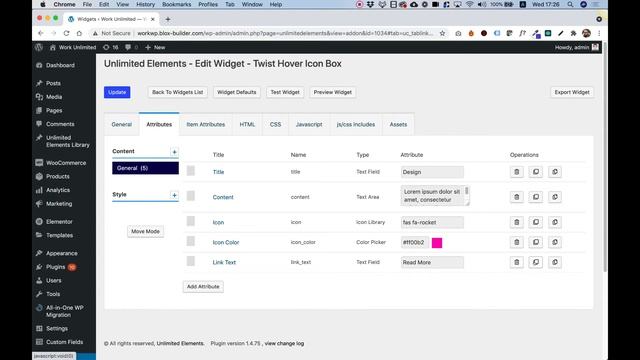Delete the Content attribute with trash icon
640x360 pixels.
click(516, 197)
